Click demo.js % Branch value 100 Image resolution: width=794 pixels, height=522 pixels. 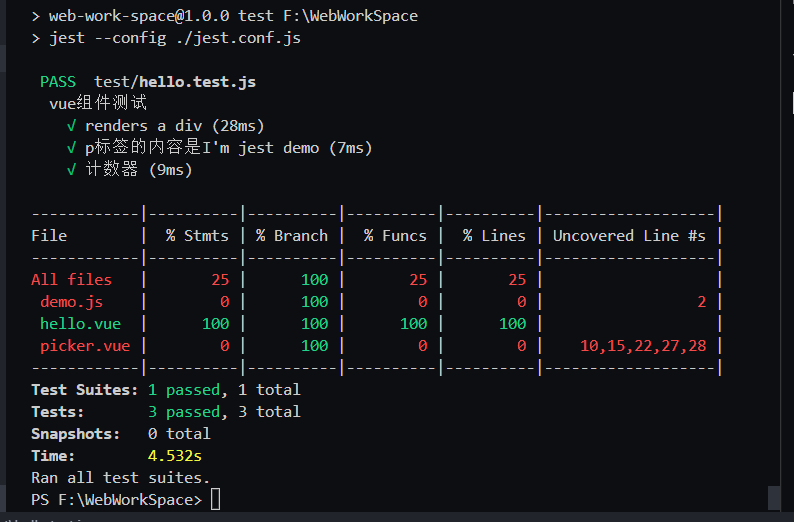click(314, 302)
